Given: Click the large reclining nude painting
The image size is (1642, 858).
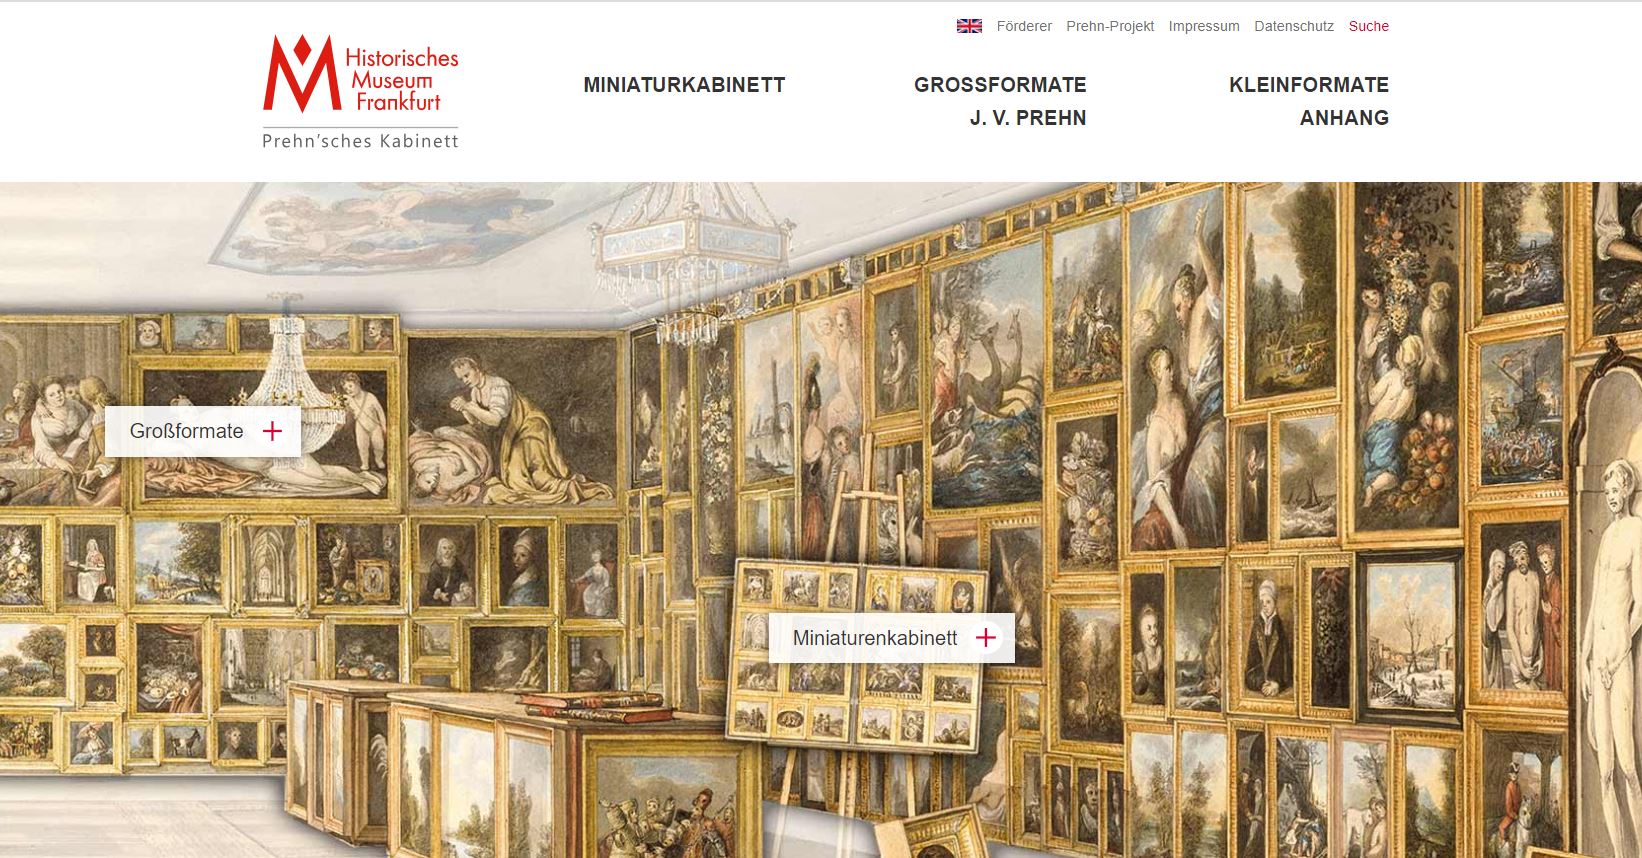Looking at the screenshot, I should [265, 432].
